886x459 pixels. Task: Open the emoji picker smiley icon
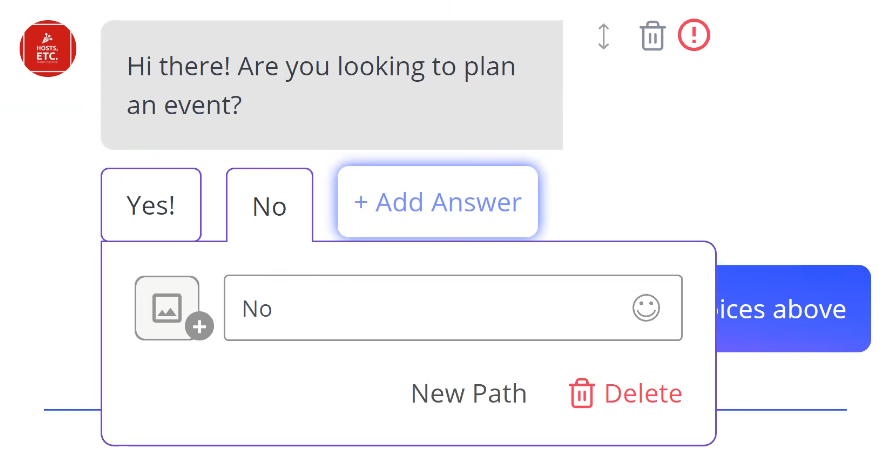click(x=646, y=308)
